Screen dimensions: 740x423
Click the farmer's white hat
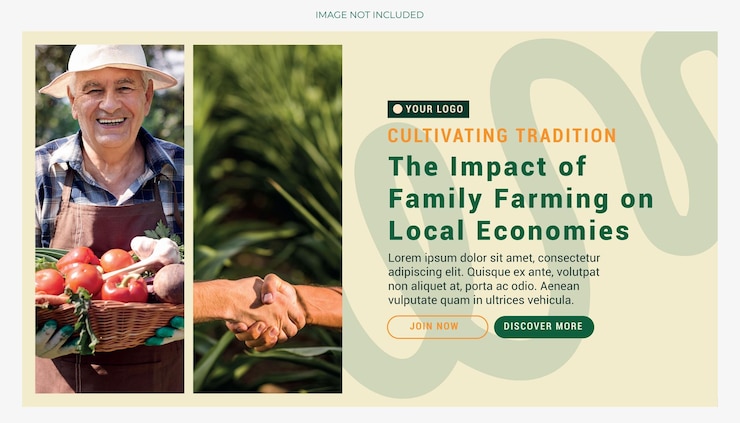point(108,69)
